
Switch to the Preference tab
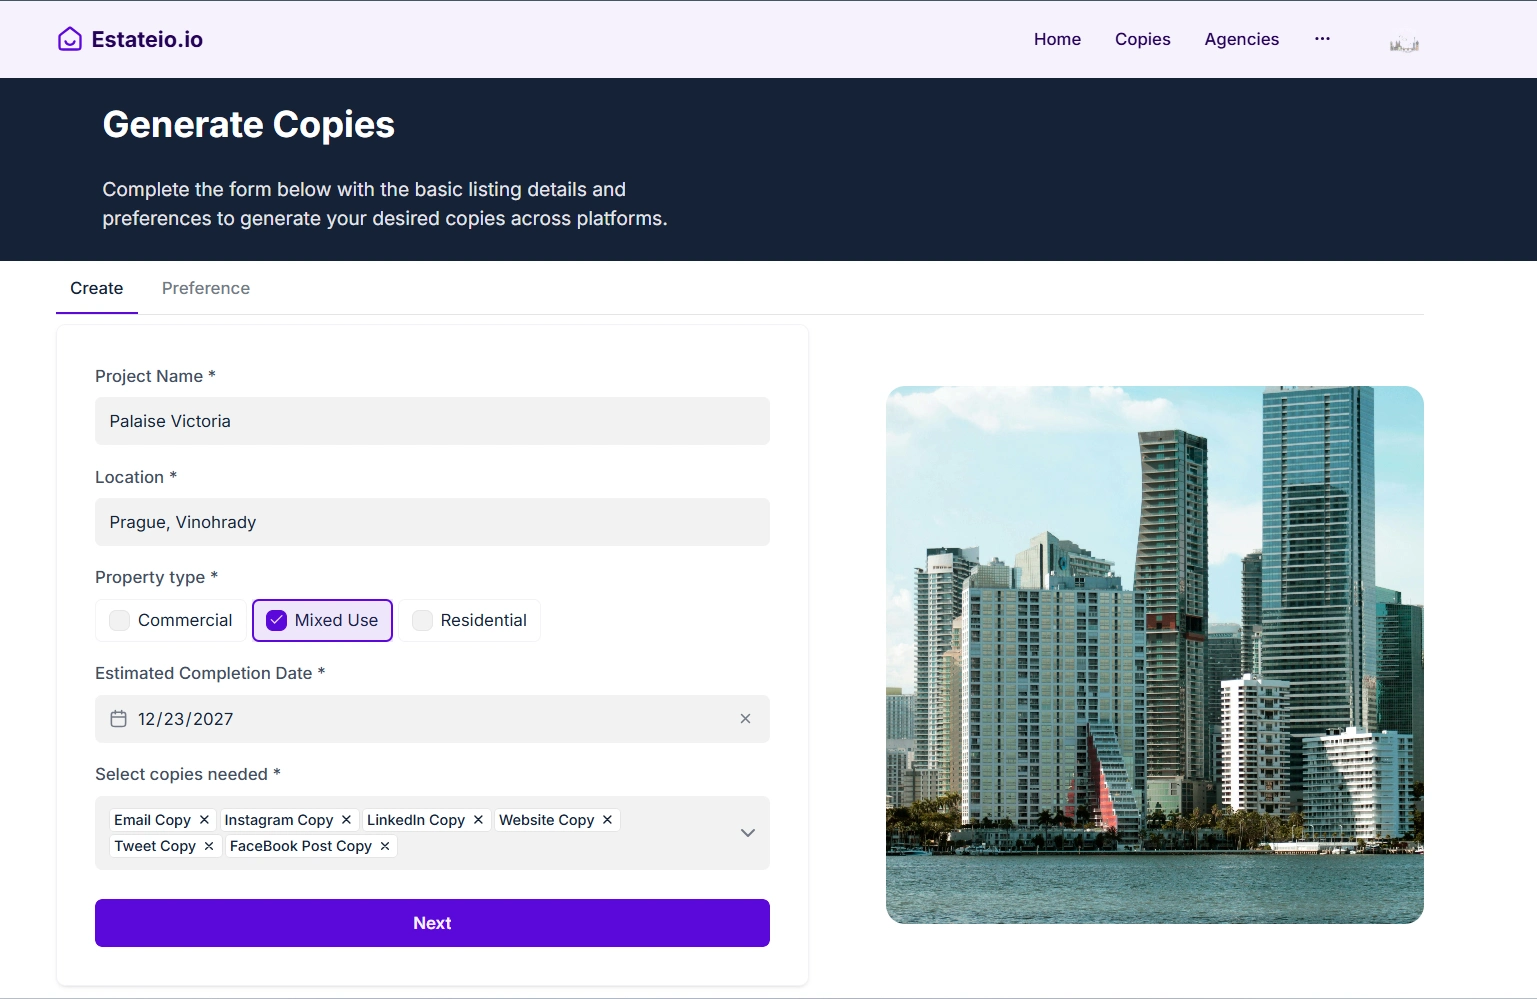pos(206,288)
